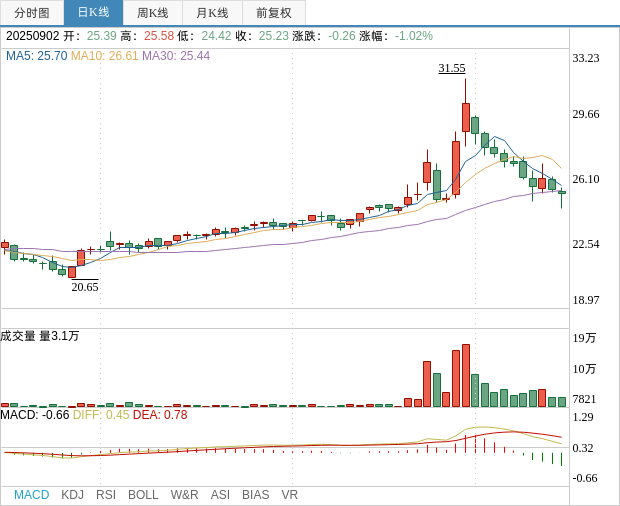Click the 10万 volume axis label
The width and height of the screenshot is (620, 506).
point(584,369)
